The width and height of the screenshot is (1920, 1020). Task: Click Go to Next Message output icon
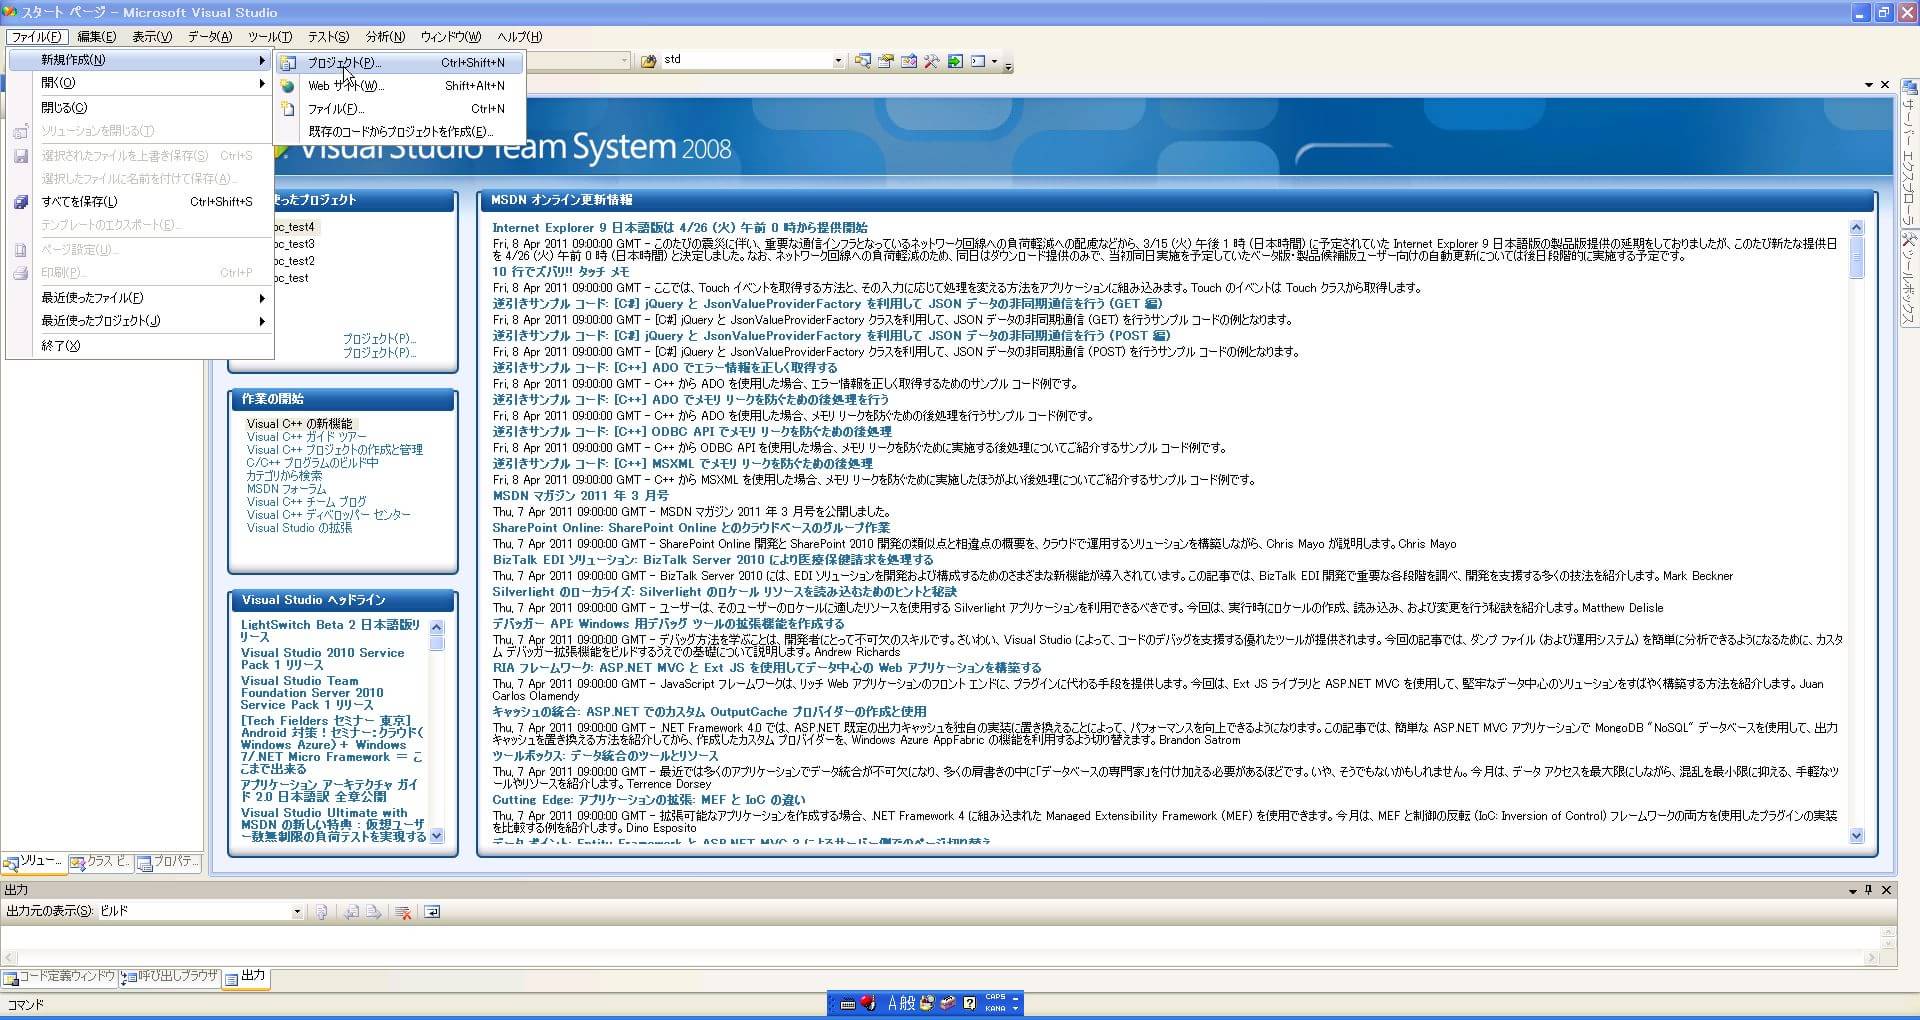point(373,912)
